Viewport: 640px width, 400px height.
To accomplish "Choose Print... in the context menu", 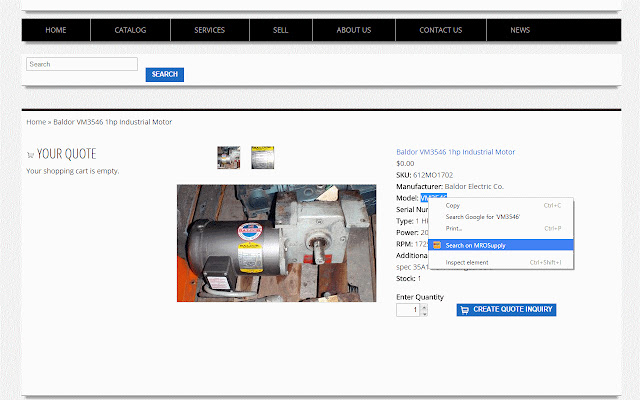I will (x=501, y=229).
